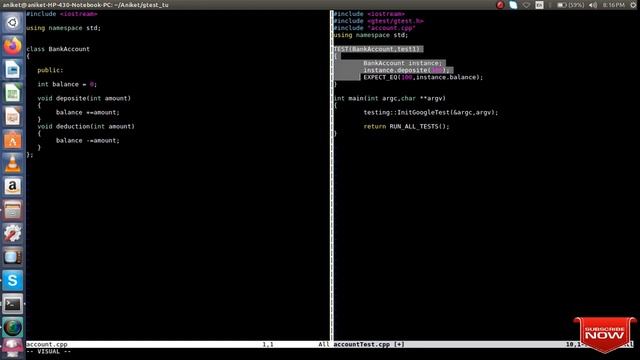This screenshot has width=640, height=360.
Task: Click the account.cpp status line
Action: (178, 344)
